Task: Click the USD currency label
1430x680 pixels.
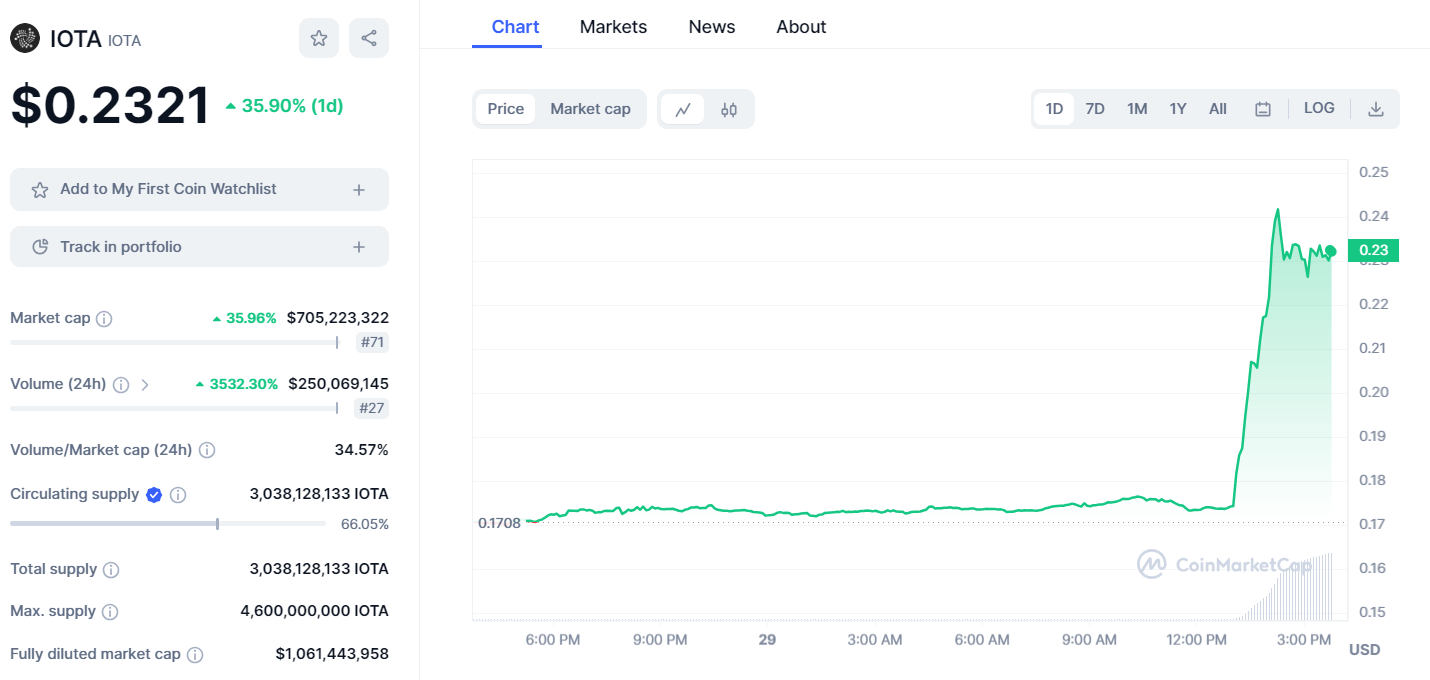Action: pyautogui.click(x=1364, y=650)
